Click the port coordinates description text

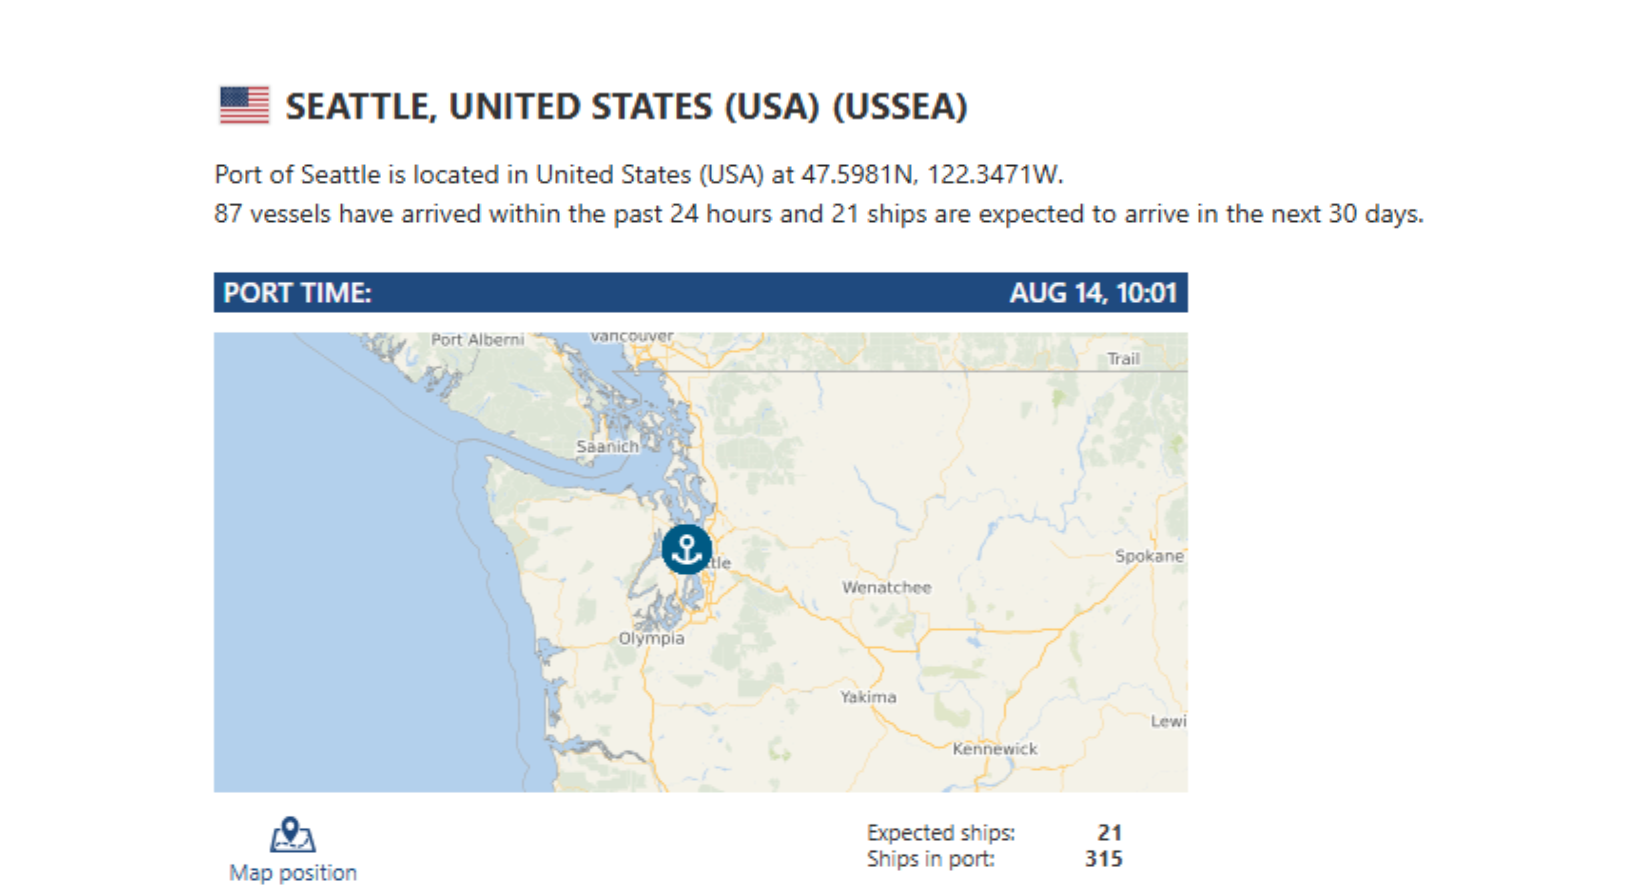[x=639, y=175]
